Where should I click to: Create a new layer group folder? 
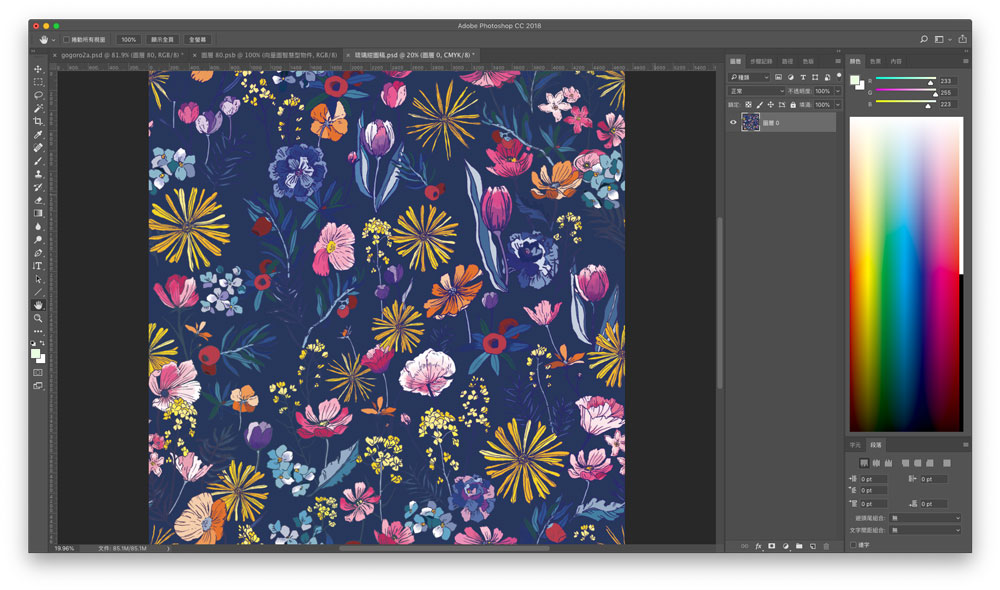click(x=799, y=546)
